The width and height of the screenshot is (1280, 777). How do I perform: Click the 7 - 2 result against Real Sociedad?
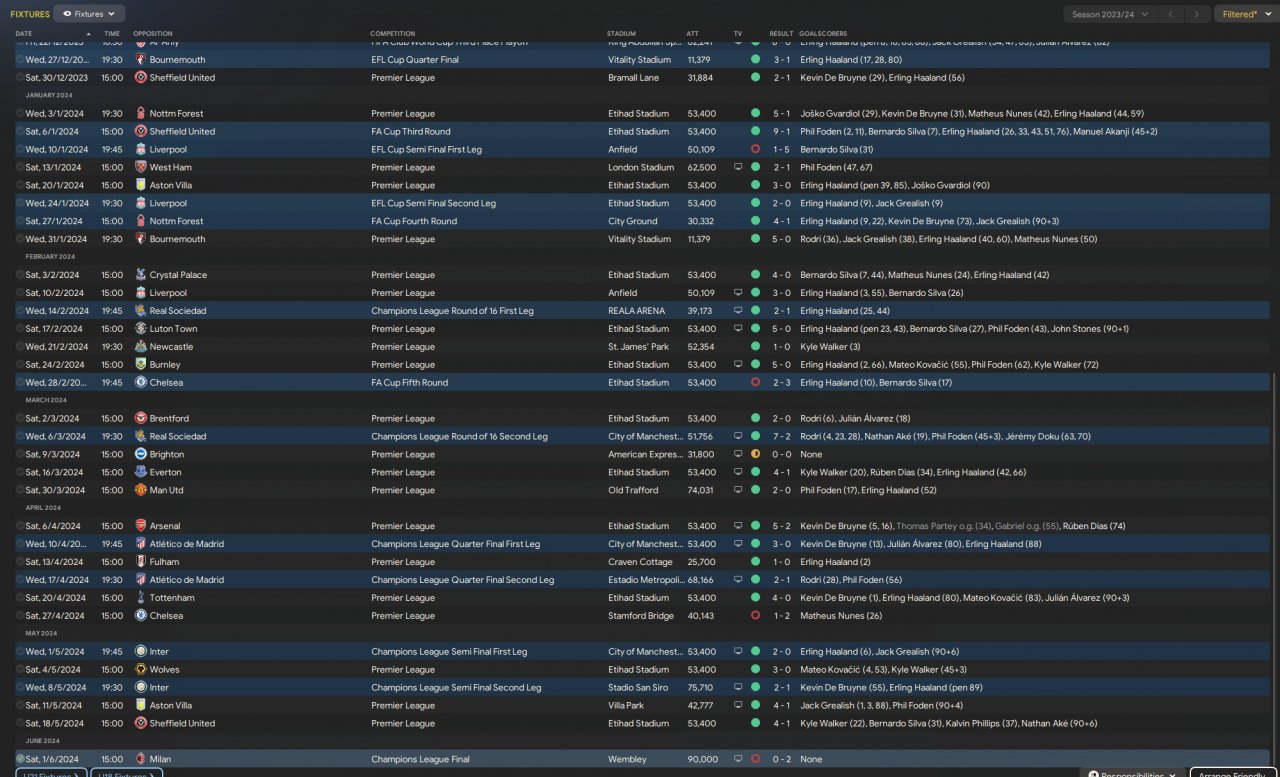781,437
